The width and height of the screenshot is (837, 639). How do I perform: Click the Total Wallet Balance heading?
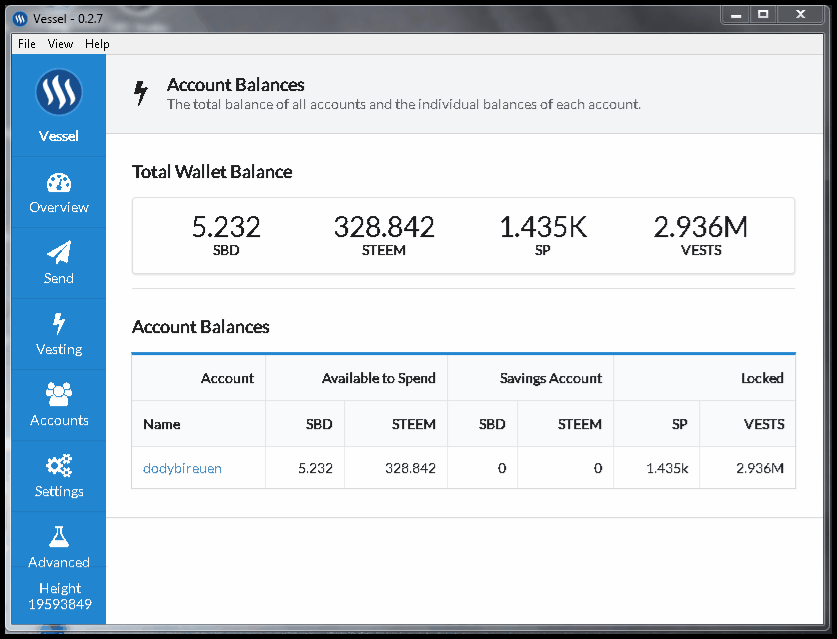point(212,172)
